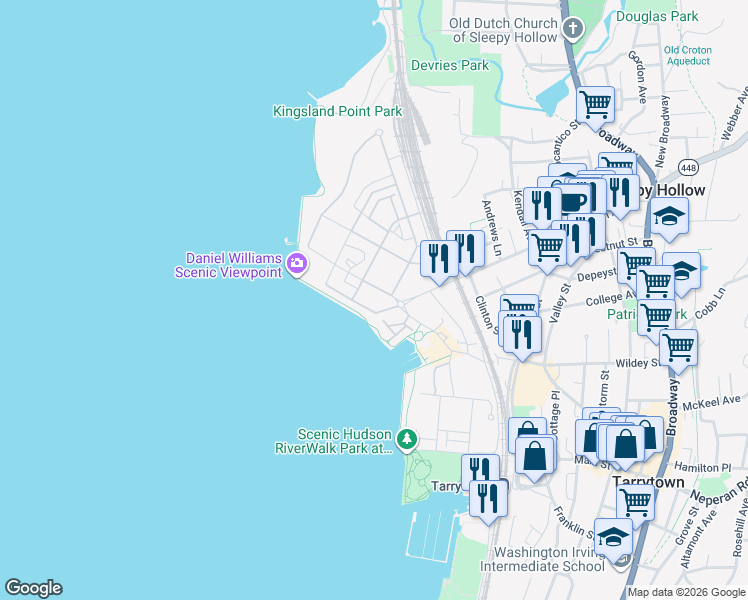Select the Andrews Ln street label

point(492,228)
